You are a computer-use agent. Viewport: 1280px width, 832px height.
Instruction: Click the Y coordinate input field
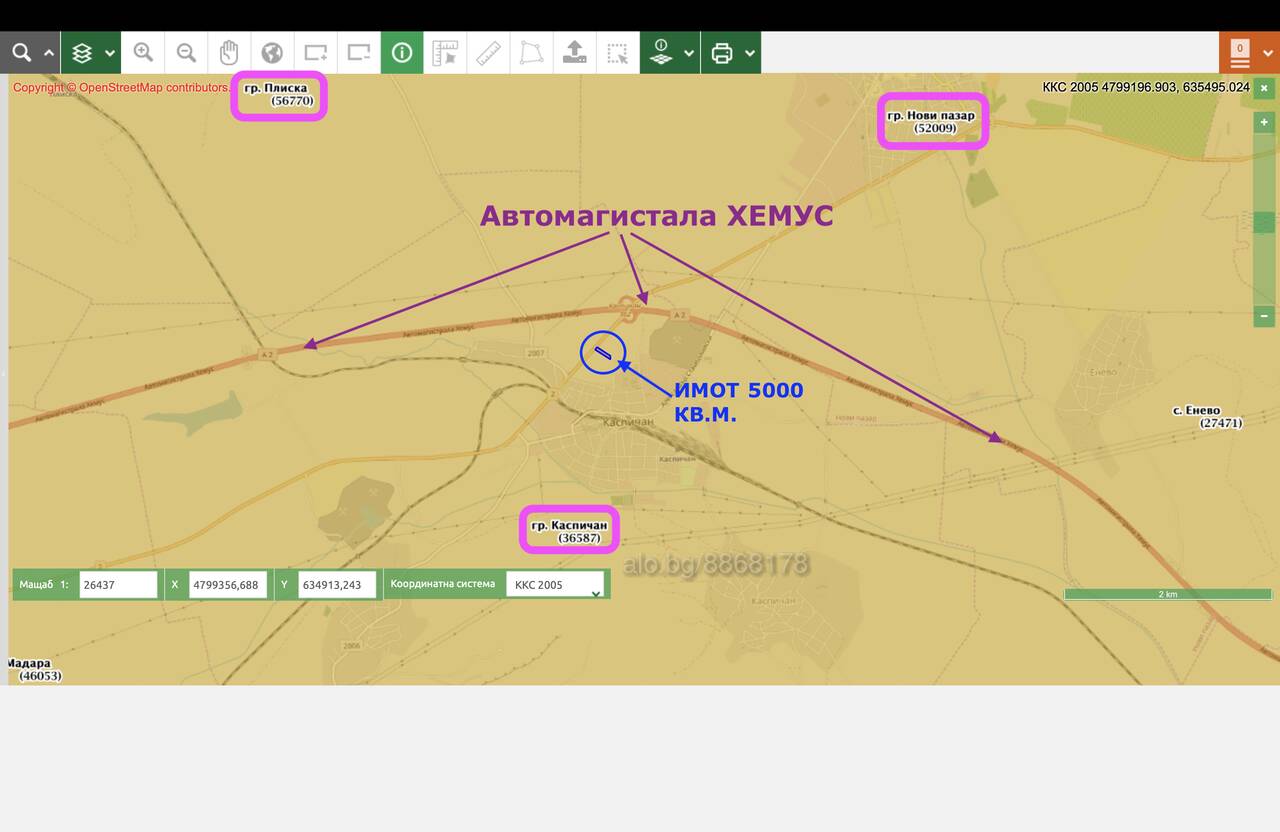coord(337,584)
